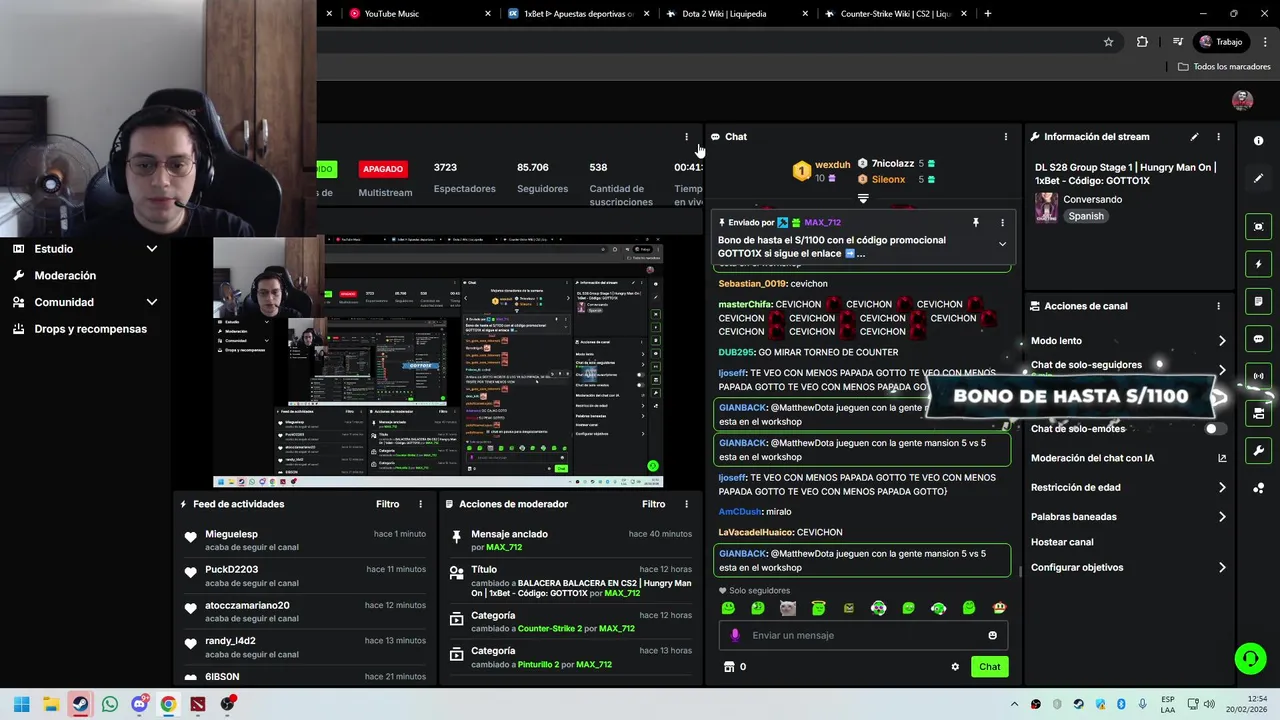This screenshot has height=720, width=1280.
Task: Open browser extensions puzzle icon
Action: coord(1142,42)
